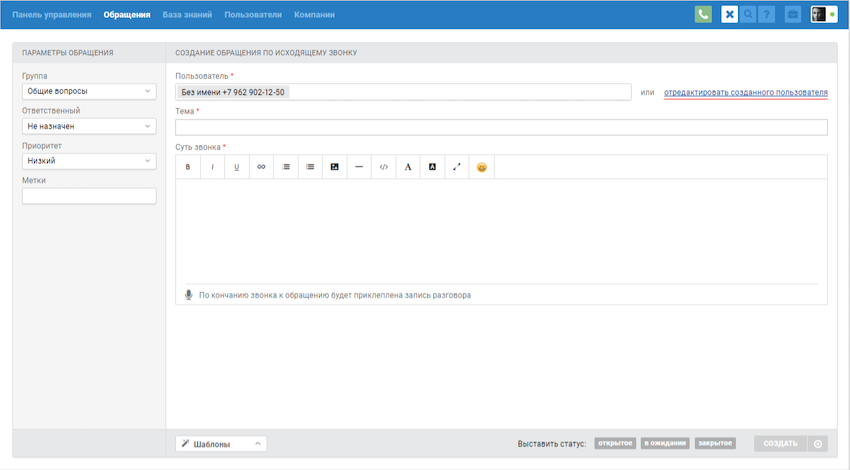Open help question mark icon
The image size is (850, 470).
(x=767, y=15)
